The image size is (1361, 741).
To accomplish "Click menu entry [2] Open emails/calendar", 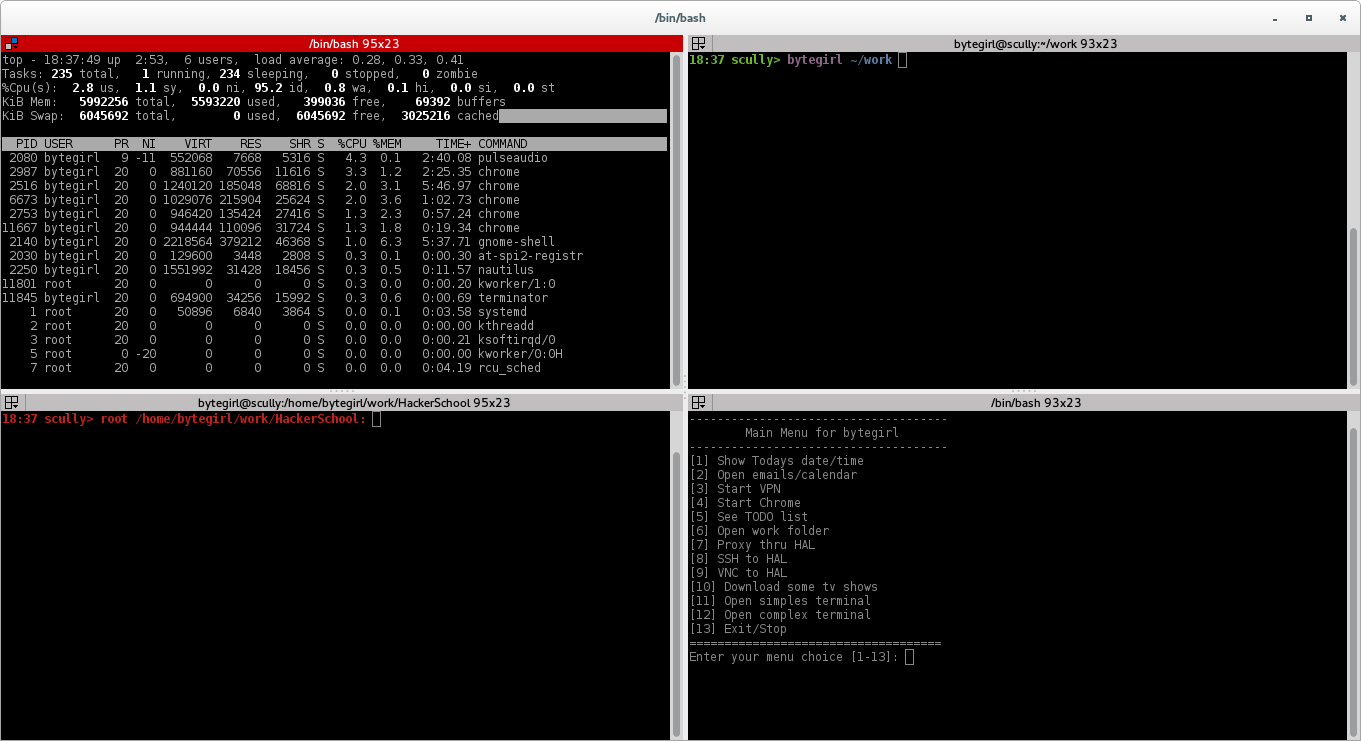I will click(x=773, y=475).
